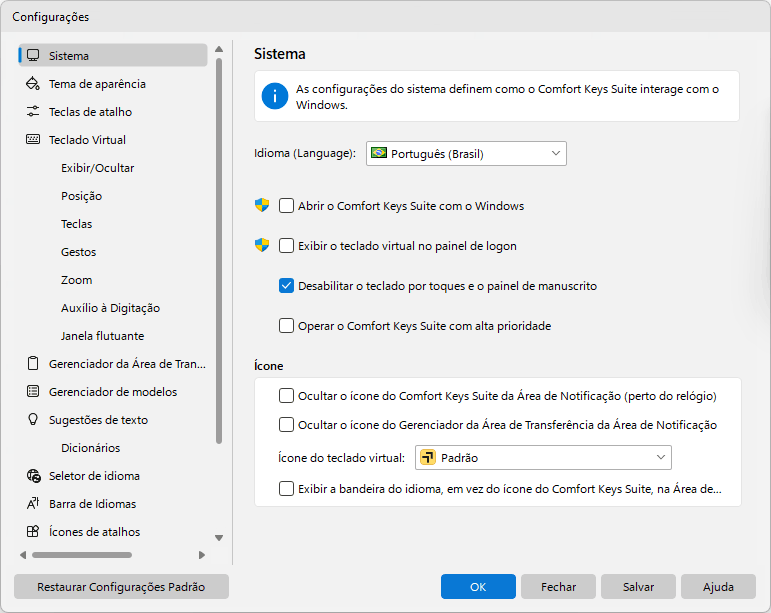Image resolution: width=771 pixels, height=613 pixels.
Task: Click the keyboard icon beside Teclado Virtual
Action: [x=33, y=140]
